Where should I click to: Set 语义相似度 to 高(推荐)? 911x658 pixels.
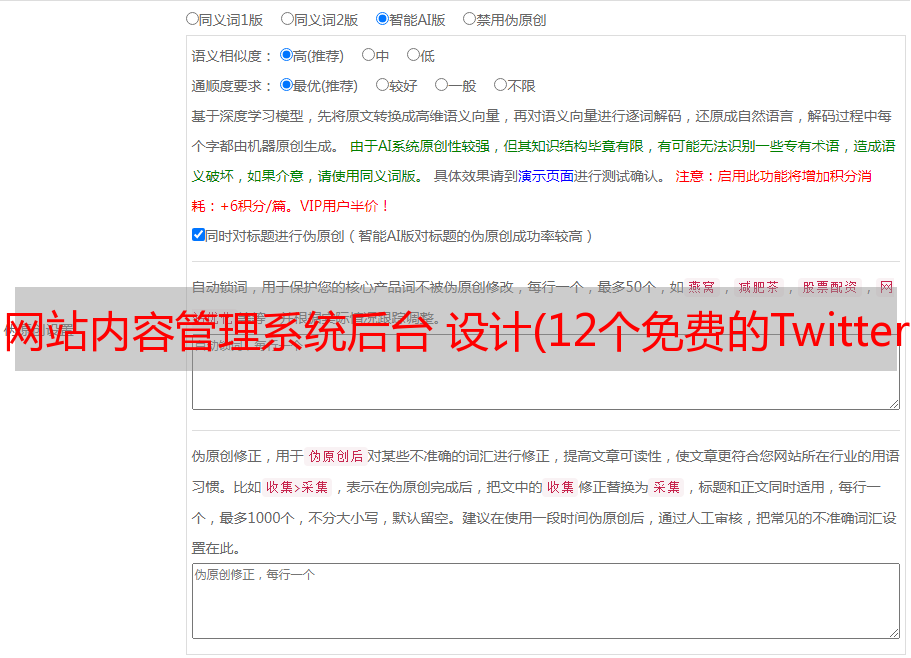point(286,55)
